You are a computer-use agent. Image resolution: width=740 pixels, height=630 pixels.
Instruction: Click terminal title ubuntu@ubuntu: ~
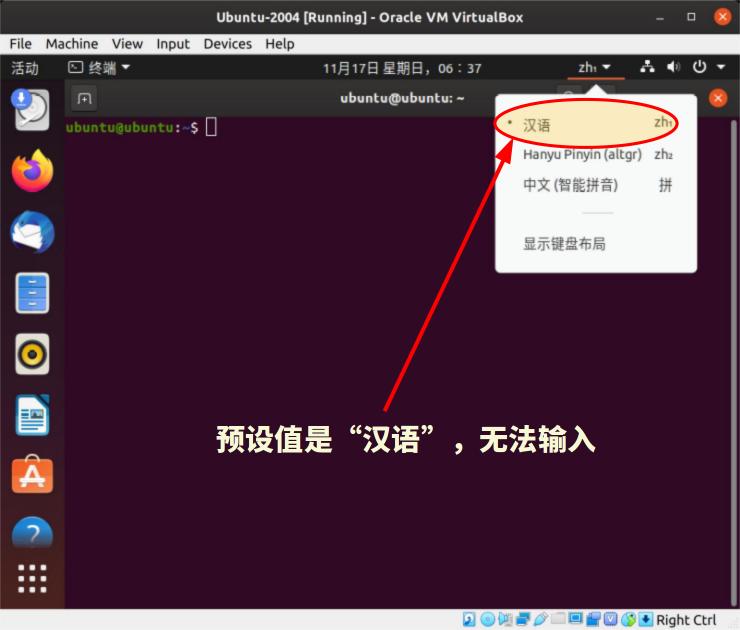pos(402,98)
